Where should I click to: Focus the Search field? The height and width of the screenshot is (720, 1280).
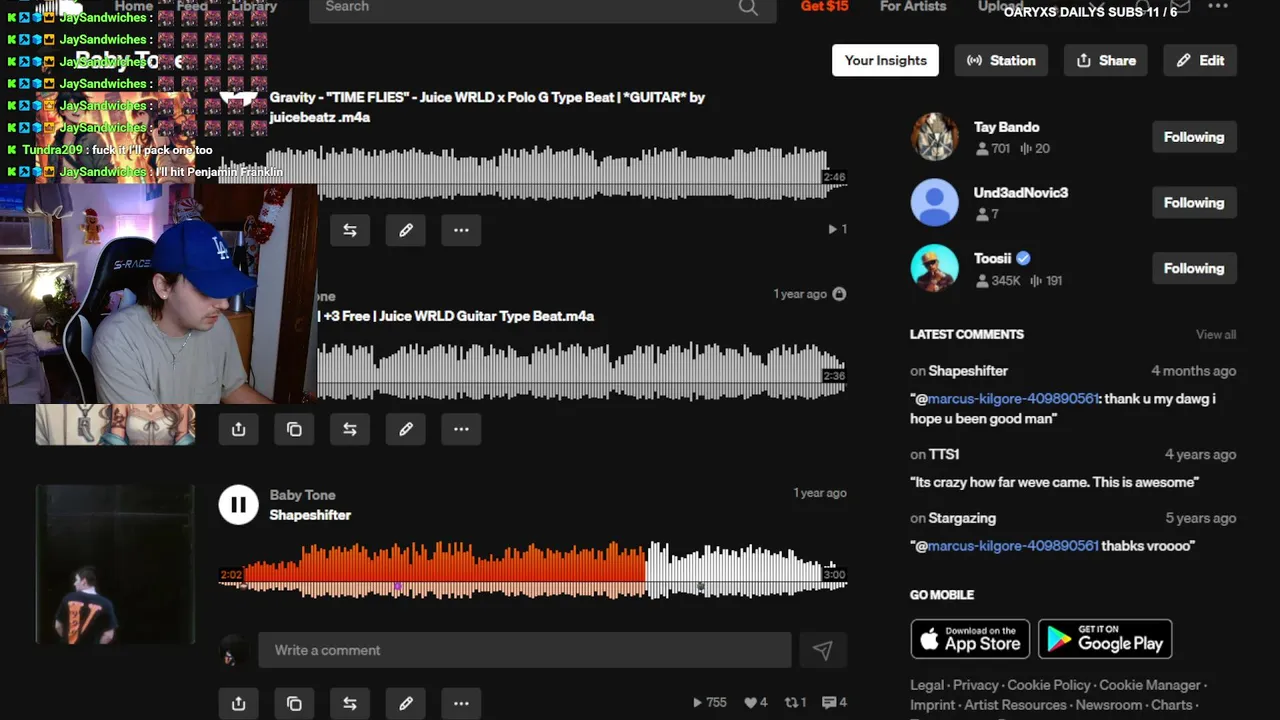pos(542,8)
